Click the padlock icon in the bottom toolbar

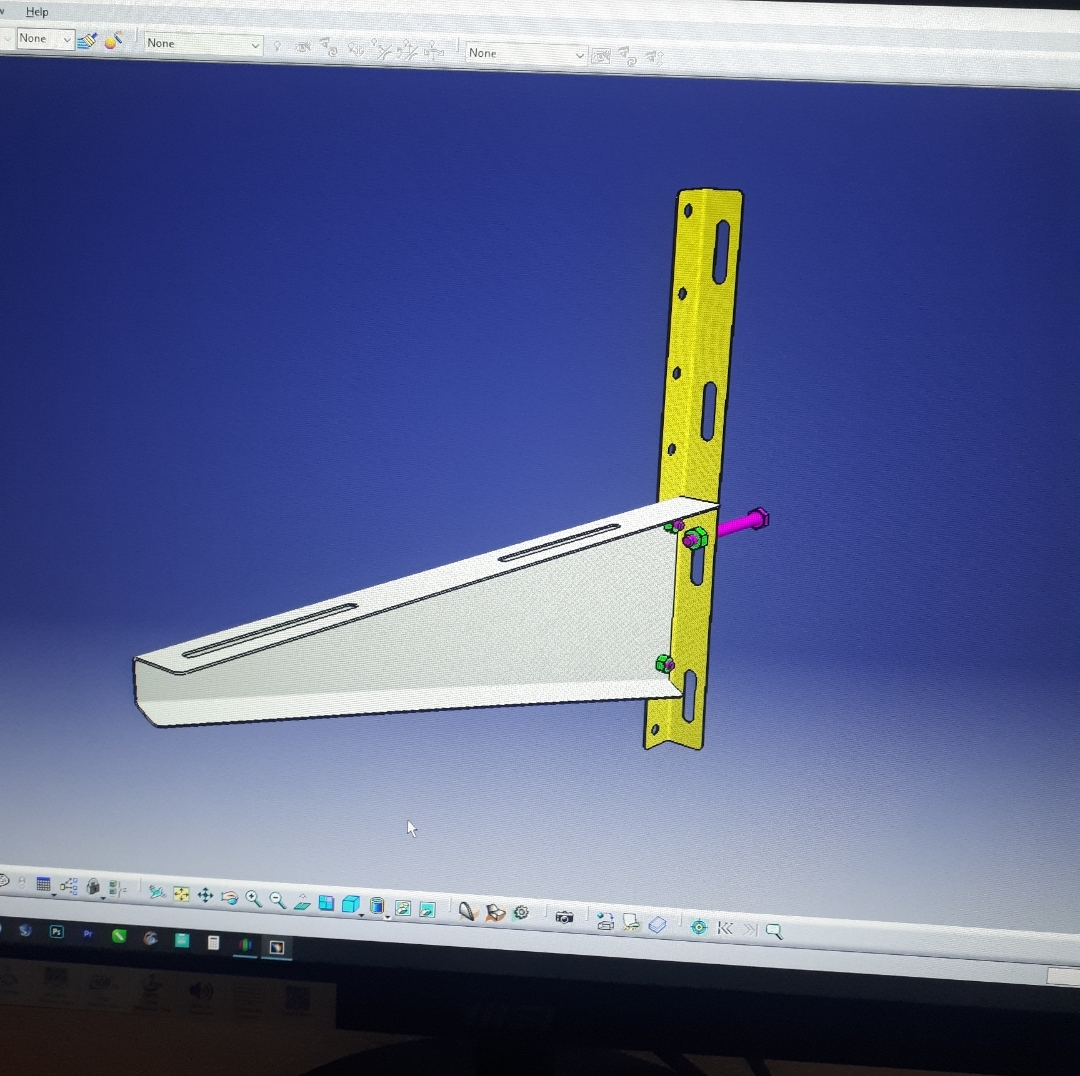[93, 887]
